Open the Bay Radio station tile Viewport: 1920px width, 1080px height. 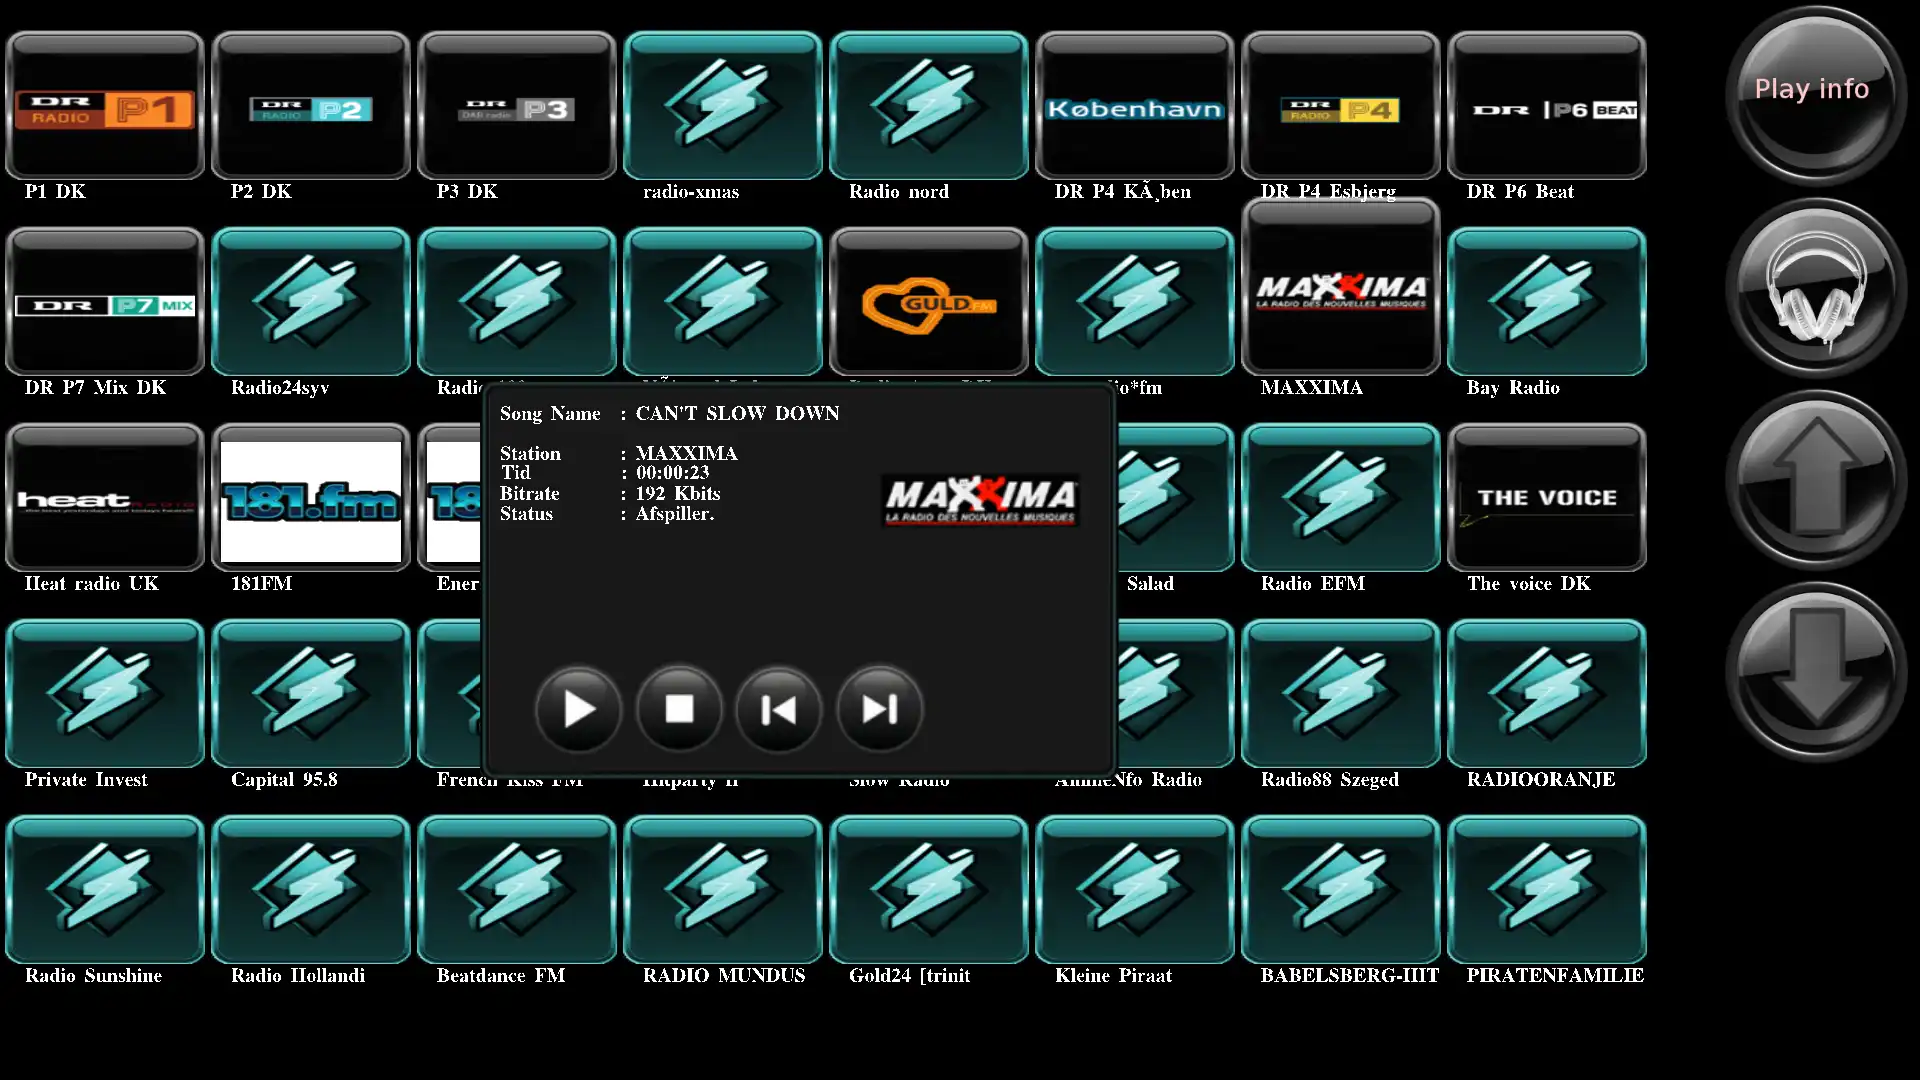click(1547, 302)
